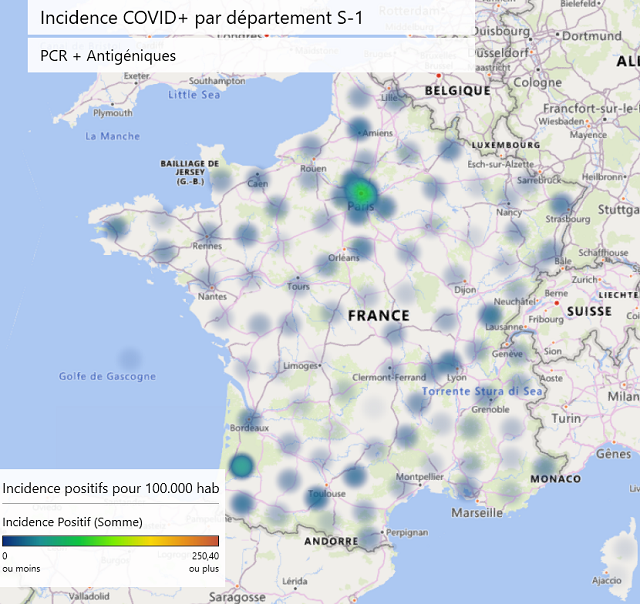
Task: Click the red capital marker in Belgium
Action: coord(438,74)
